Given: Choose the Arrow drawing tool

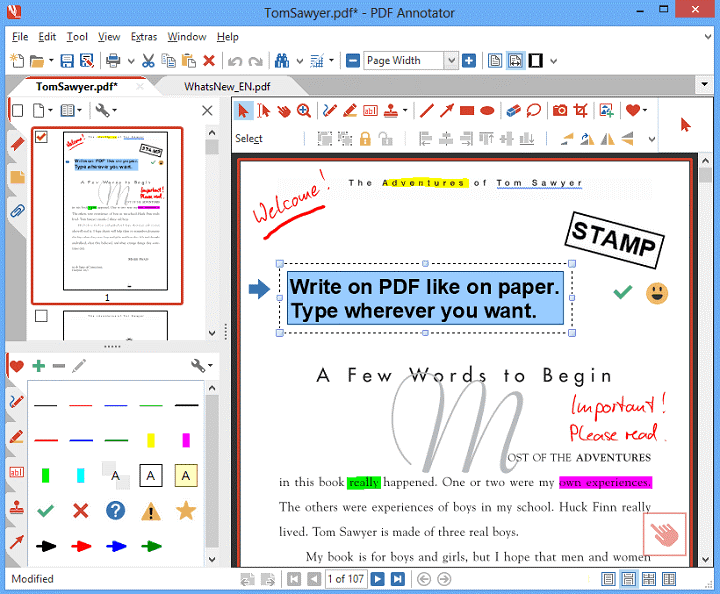Looking at the screenshot, I should [446, 111].
